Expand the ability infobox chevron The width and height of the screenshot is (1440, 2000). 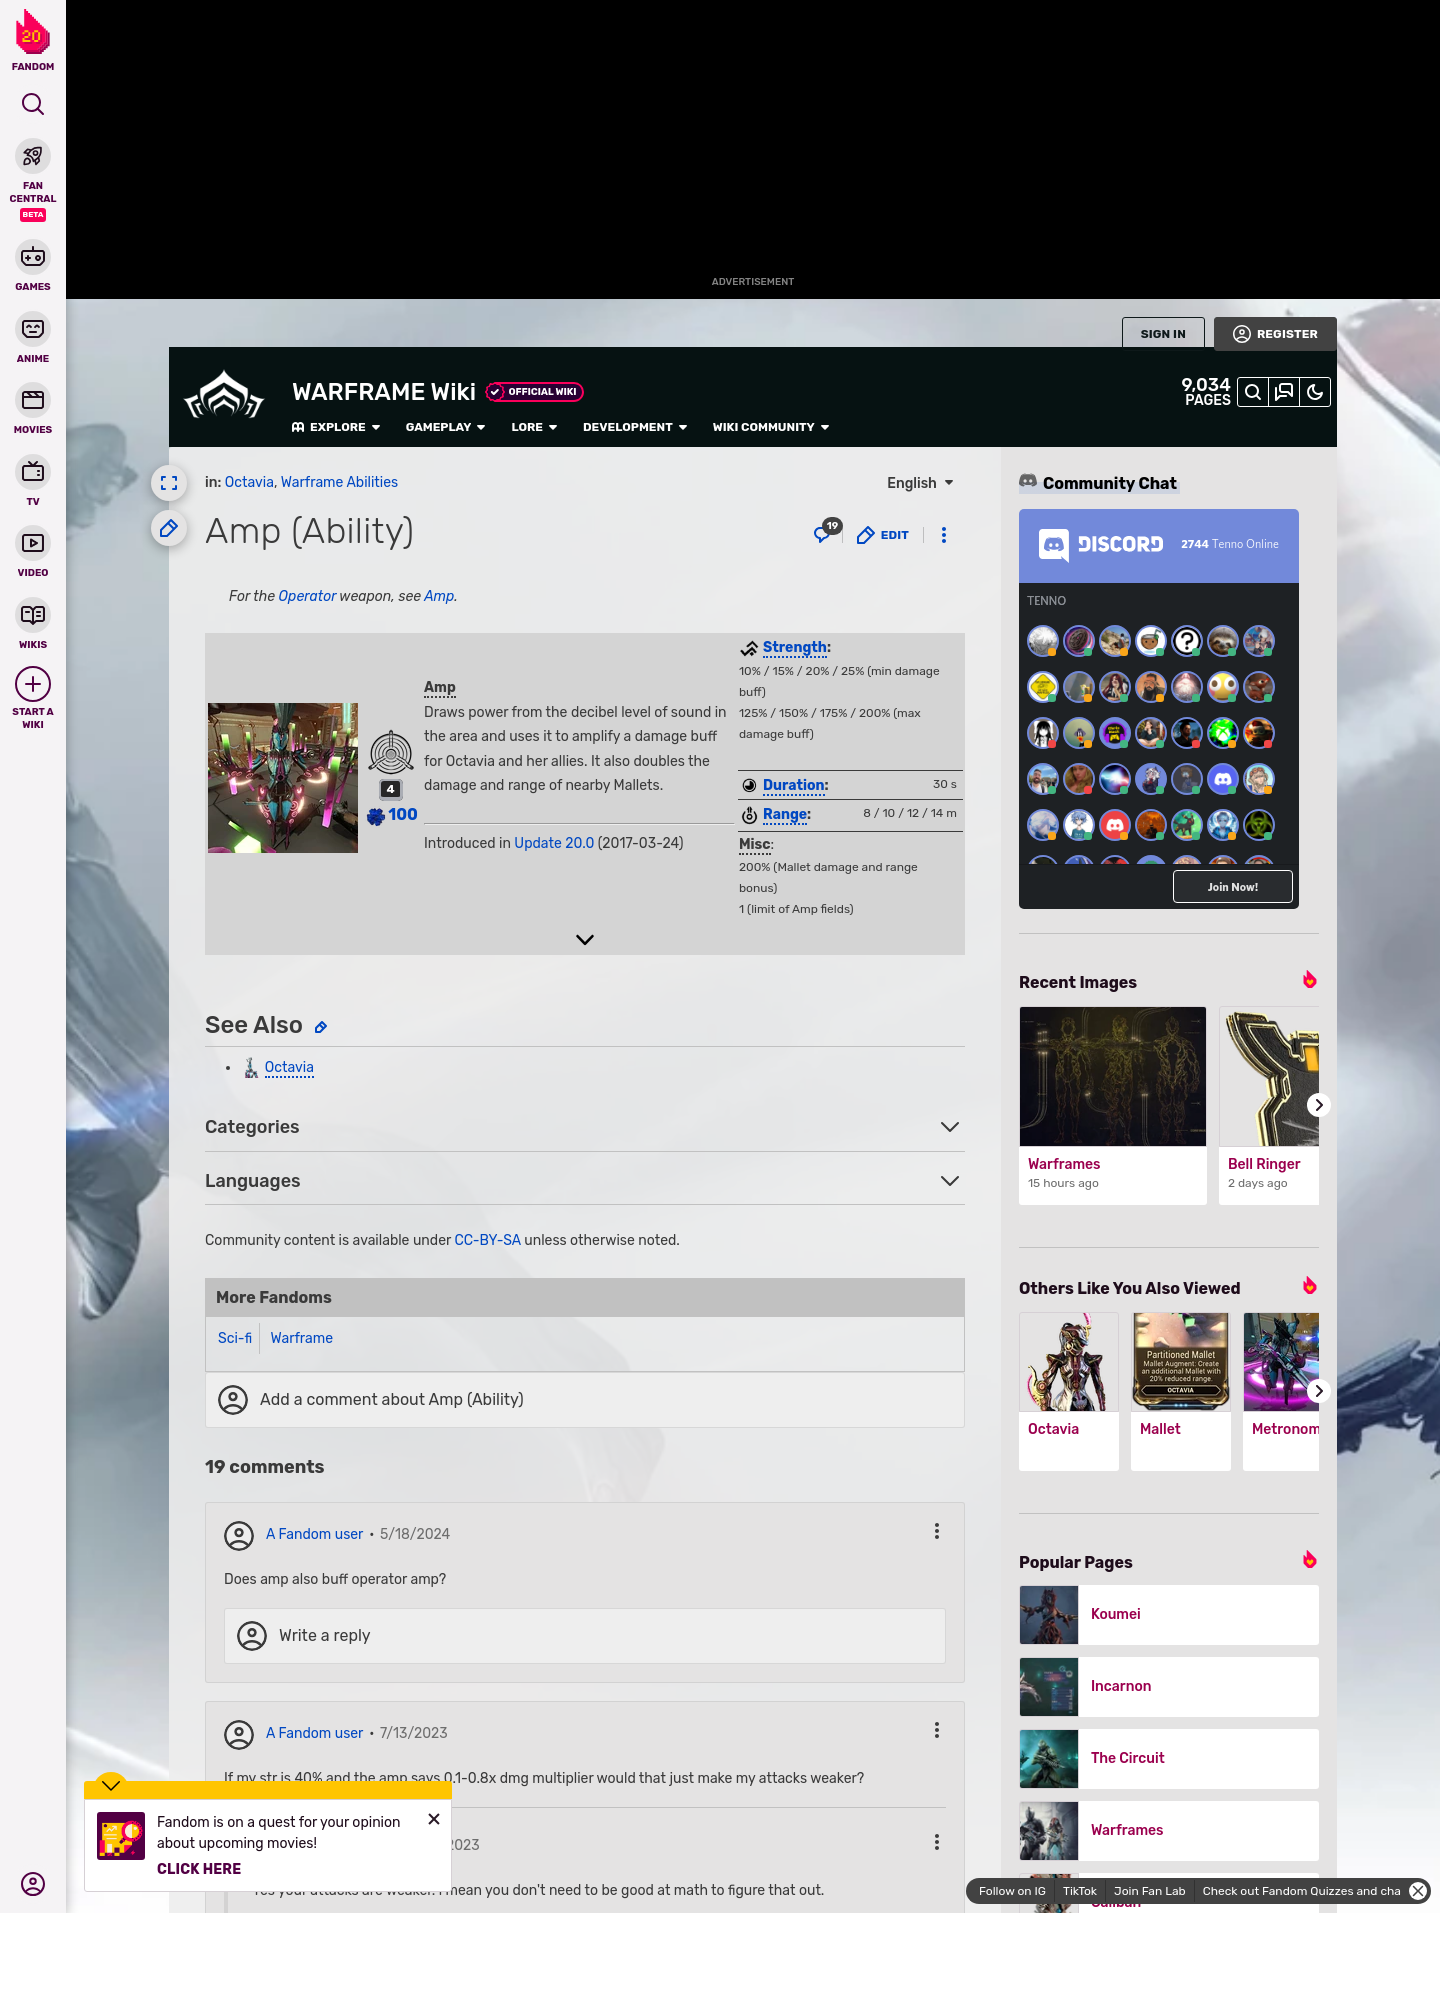tap(585, 940)
